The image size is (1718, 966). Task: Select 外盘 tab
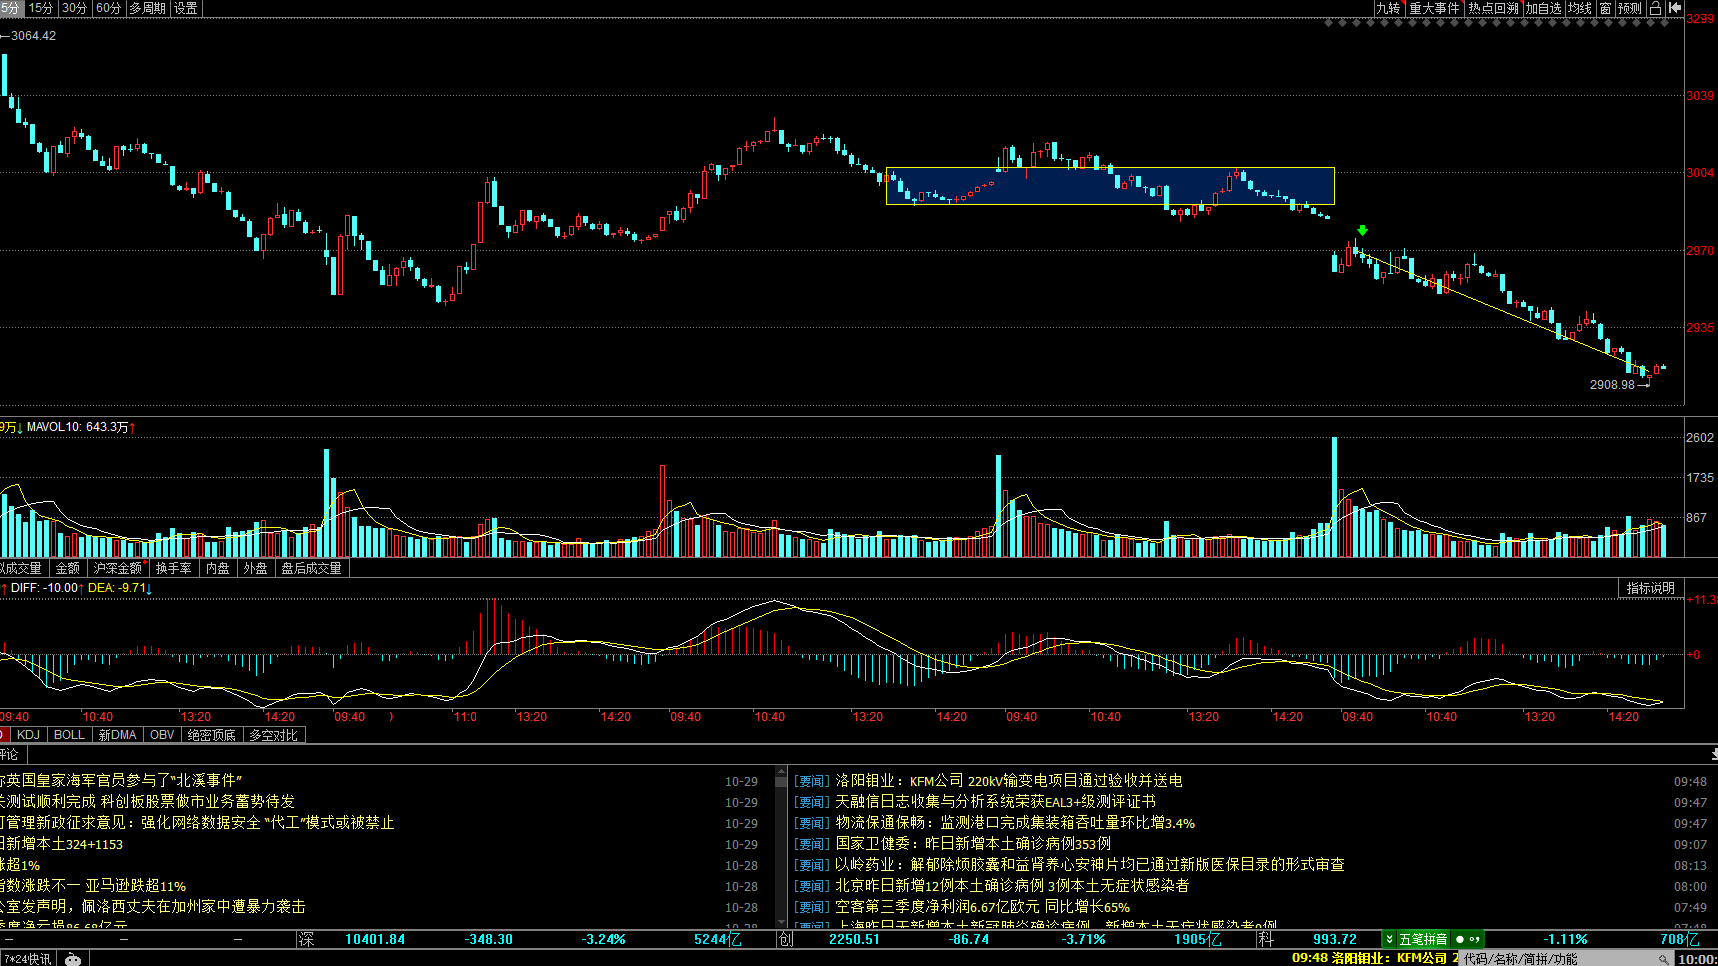256,568
